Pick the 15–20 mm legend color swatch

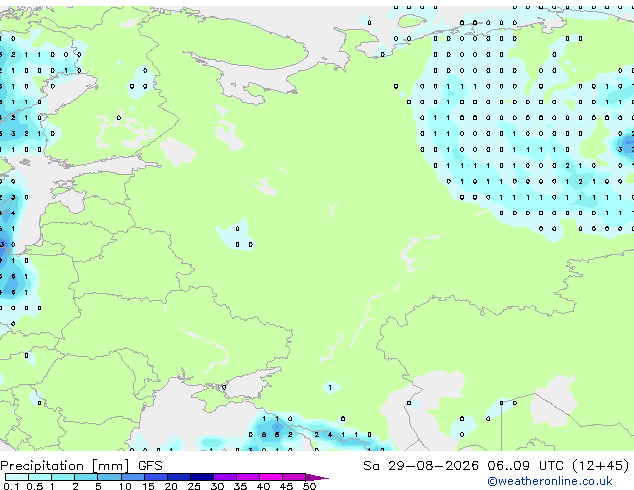tap(155, 477)
